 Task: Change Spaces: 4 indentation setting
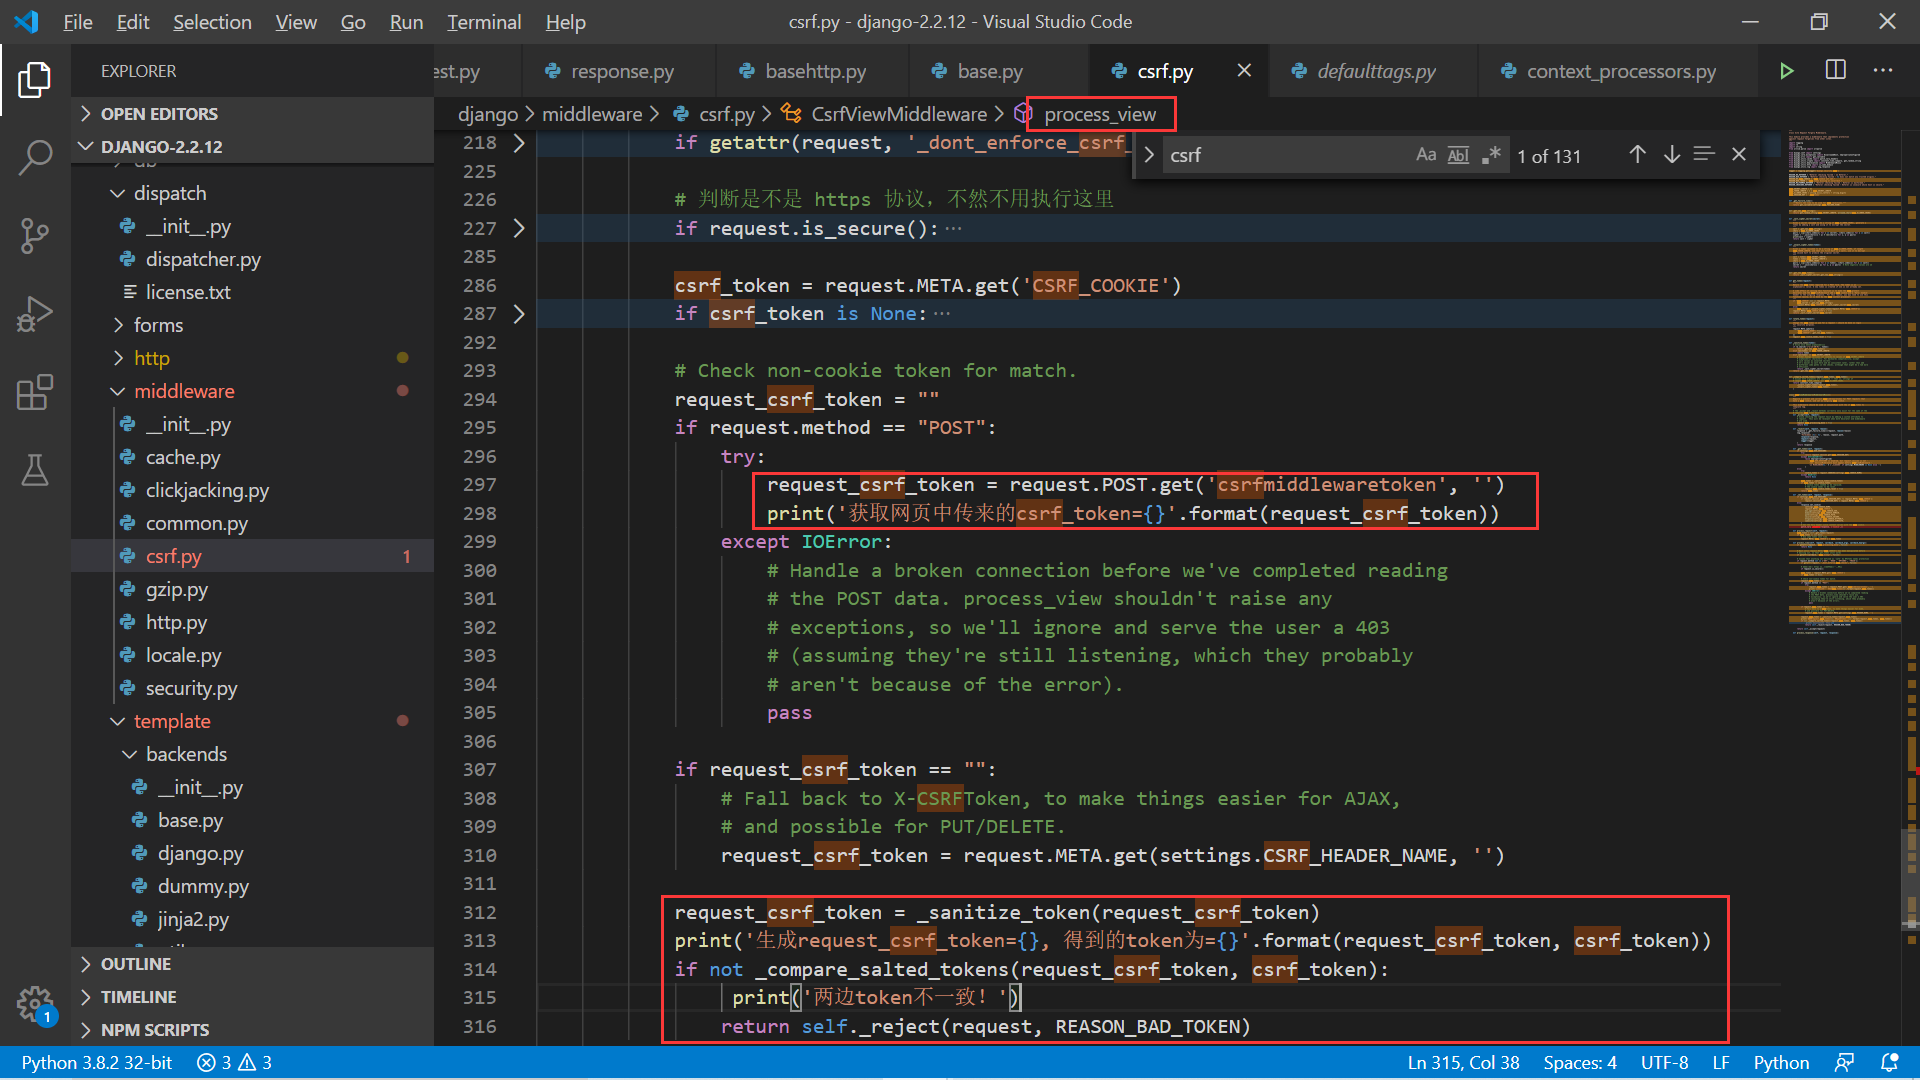coord(1579,1062)
